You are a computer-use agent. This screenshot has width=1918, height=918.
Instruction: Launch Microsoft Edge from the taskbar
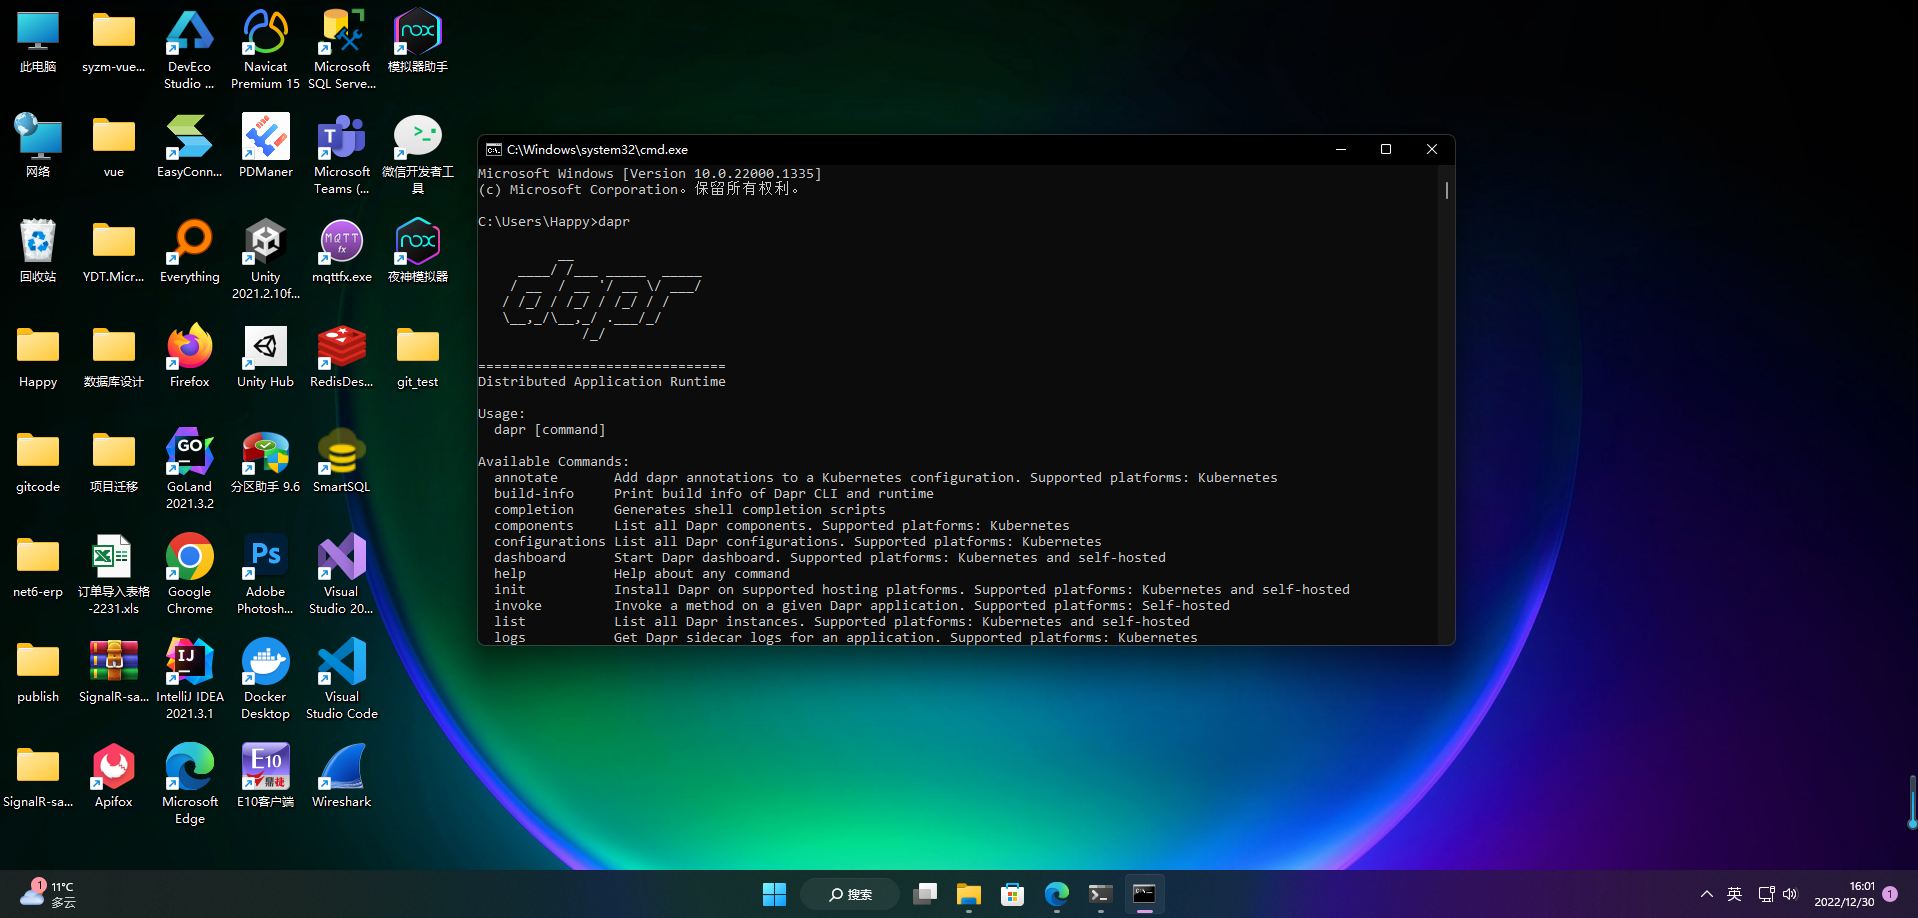(x=1056, y=893)
